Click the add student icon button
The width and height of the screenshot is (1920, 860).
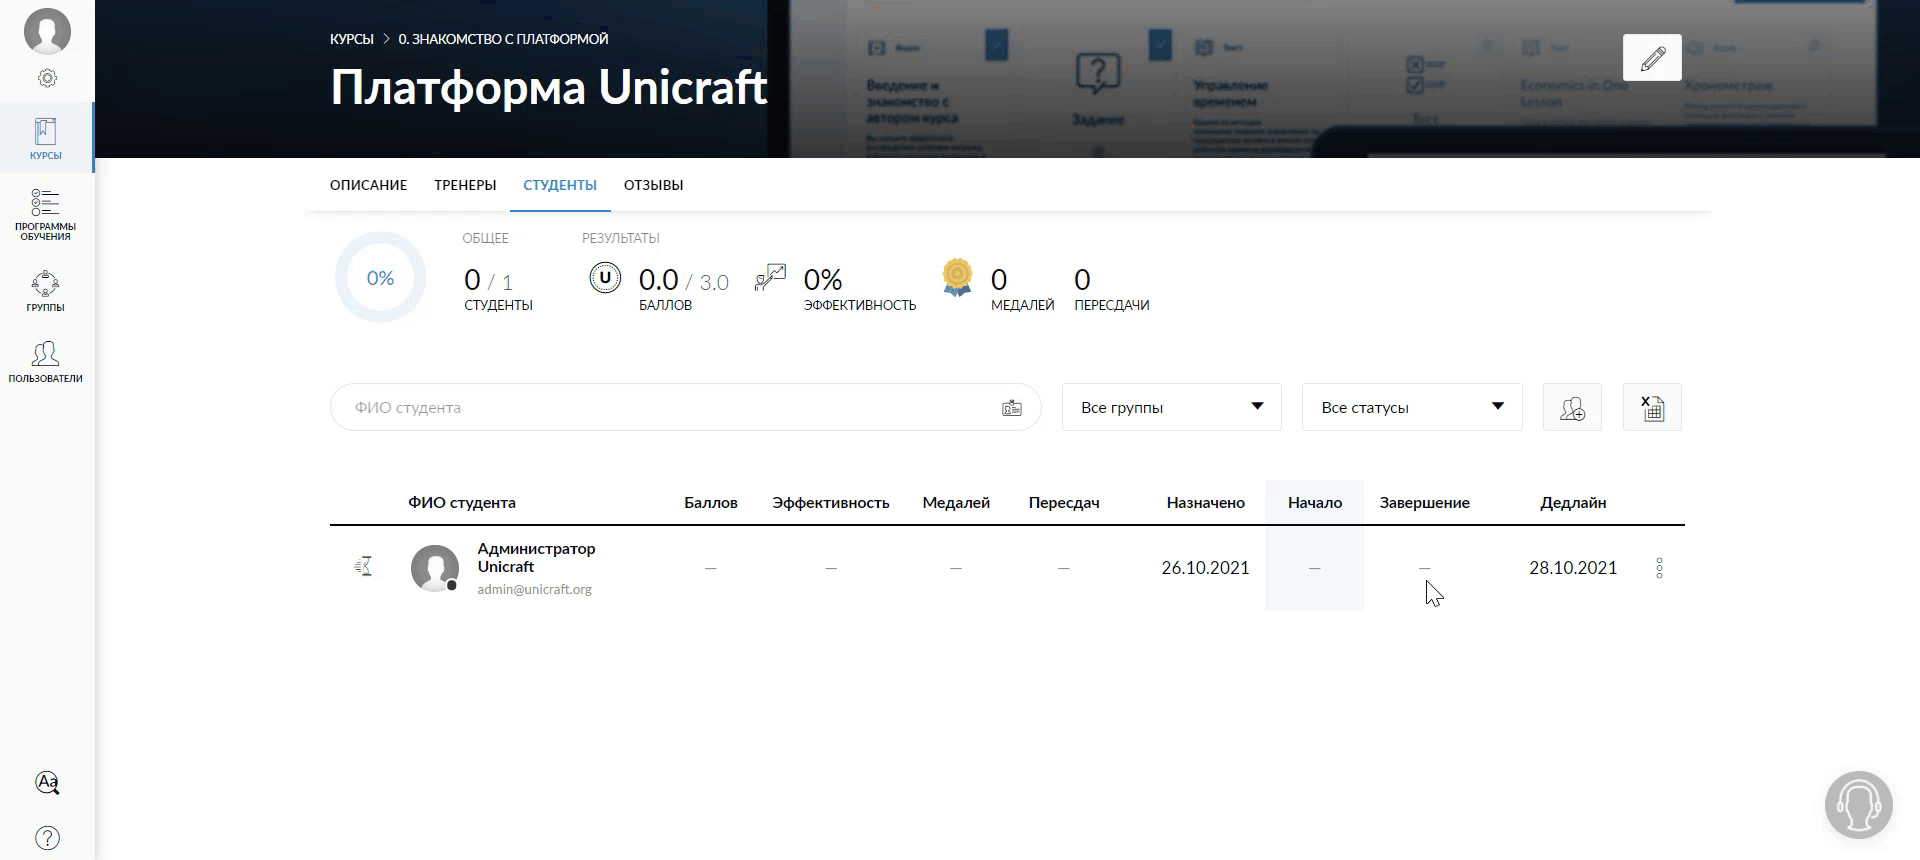pos(1572,407)
